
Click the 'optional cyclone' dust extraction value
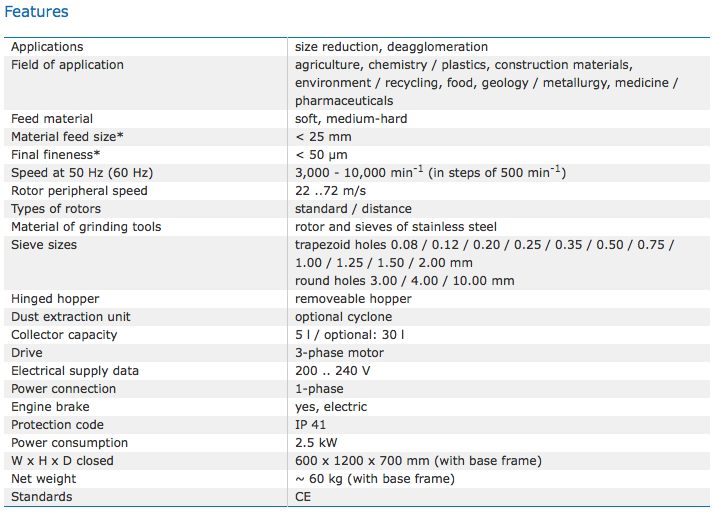coord(343,317)
